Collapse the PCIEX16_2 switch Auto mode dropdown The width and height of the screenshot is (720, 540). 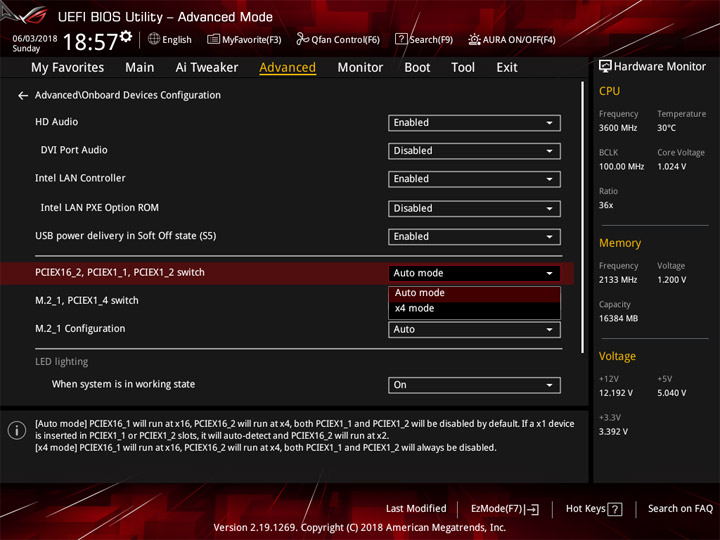(474, 273)
